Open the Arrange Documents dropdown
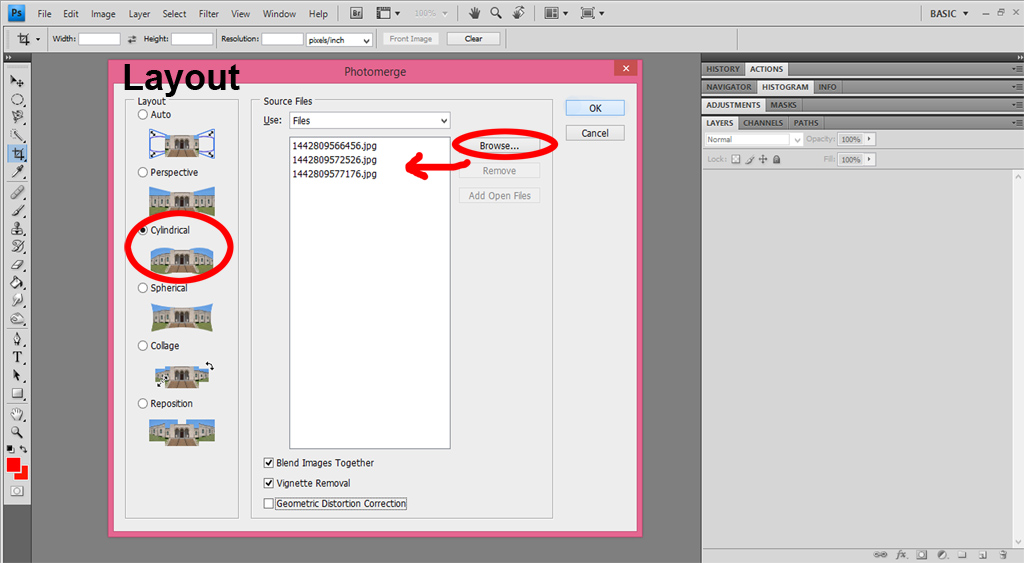This screenshot has height=563, width=1024. coord(556,13)
